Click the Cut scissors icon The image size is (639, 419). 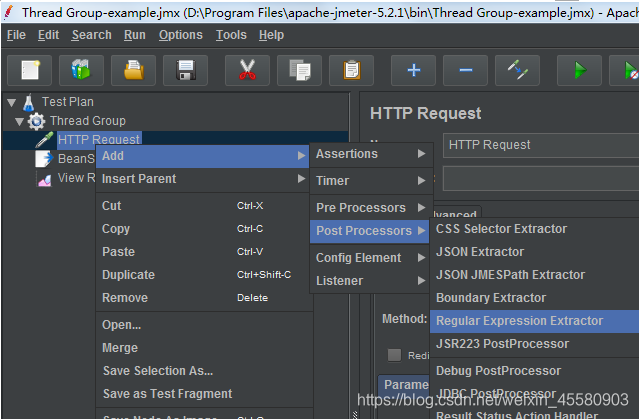(x=247, y=70)
